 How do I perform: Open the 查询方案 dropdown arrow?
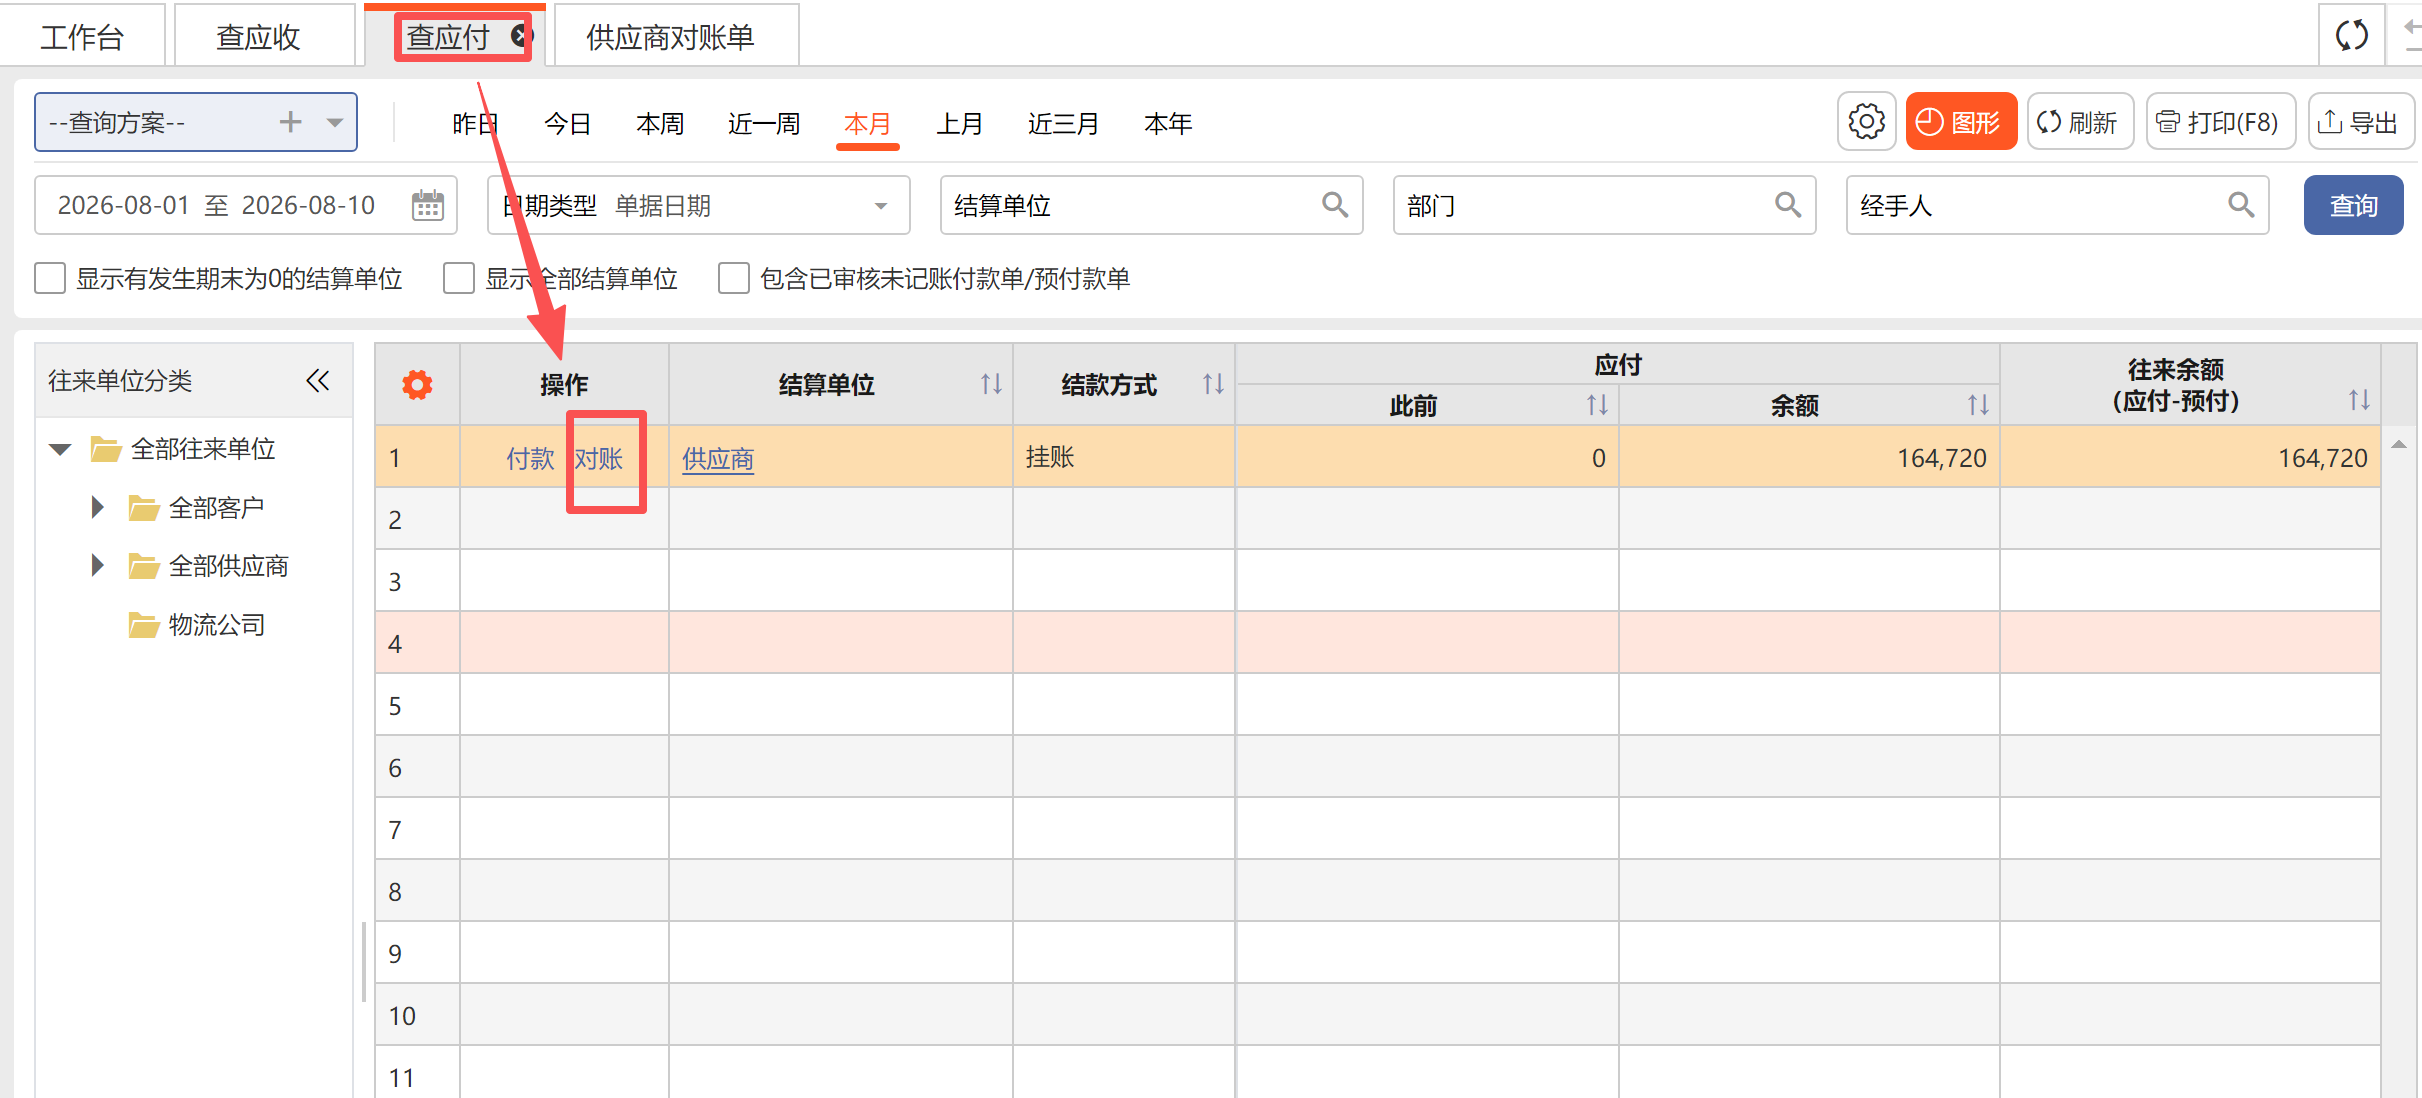(x=335, y=123)
